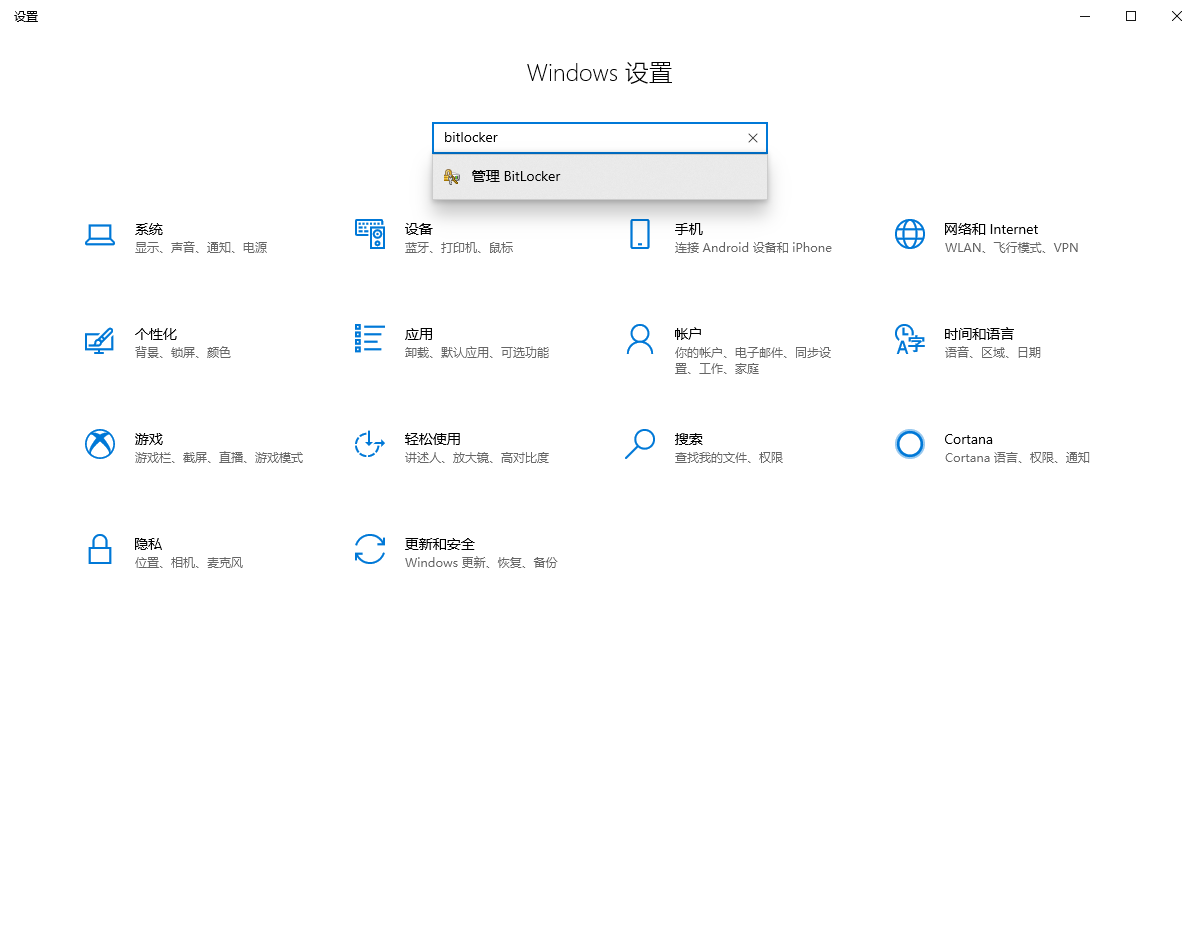Image resolution: width=1200 pixels, height=931 pixels.
Task: Click the 搜索 magnifier icon
Action: click(640, 444)
